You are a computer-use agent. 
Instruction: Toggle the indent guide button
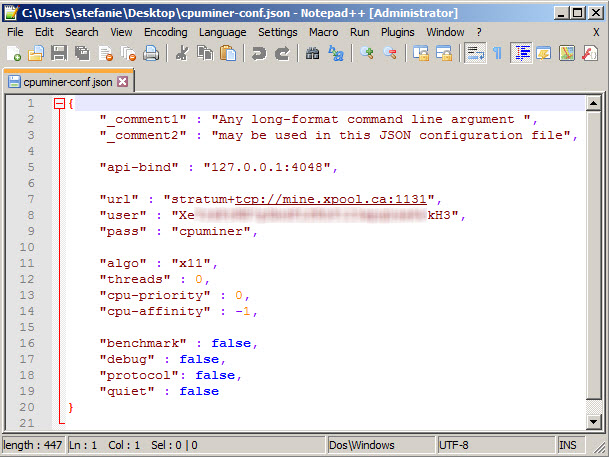tap(521, 53)
